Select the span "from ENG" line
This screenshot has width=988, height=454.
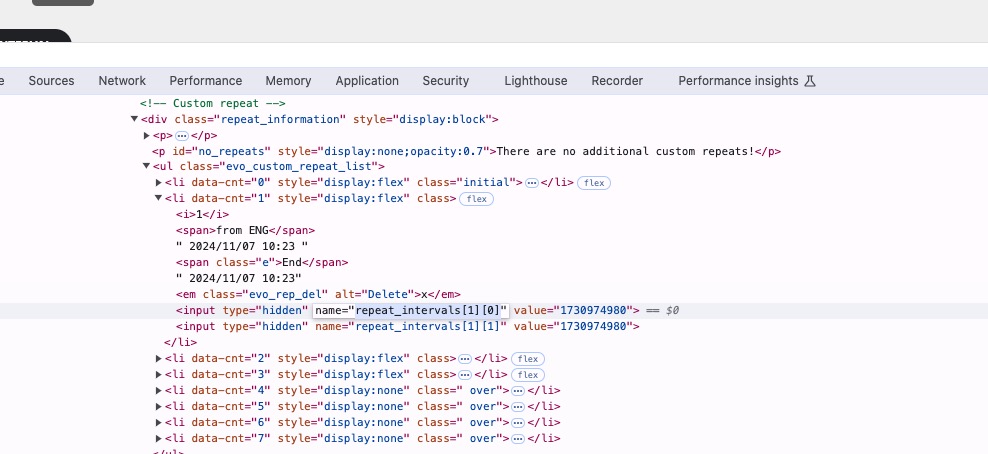(245, 230)
